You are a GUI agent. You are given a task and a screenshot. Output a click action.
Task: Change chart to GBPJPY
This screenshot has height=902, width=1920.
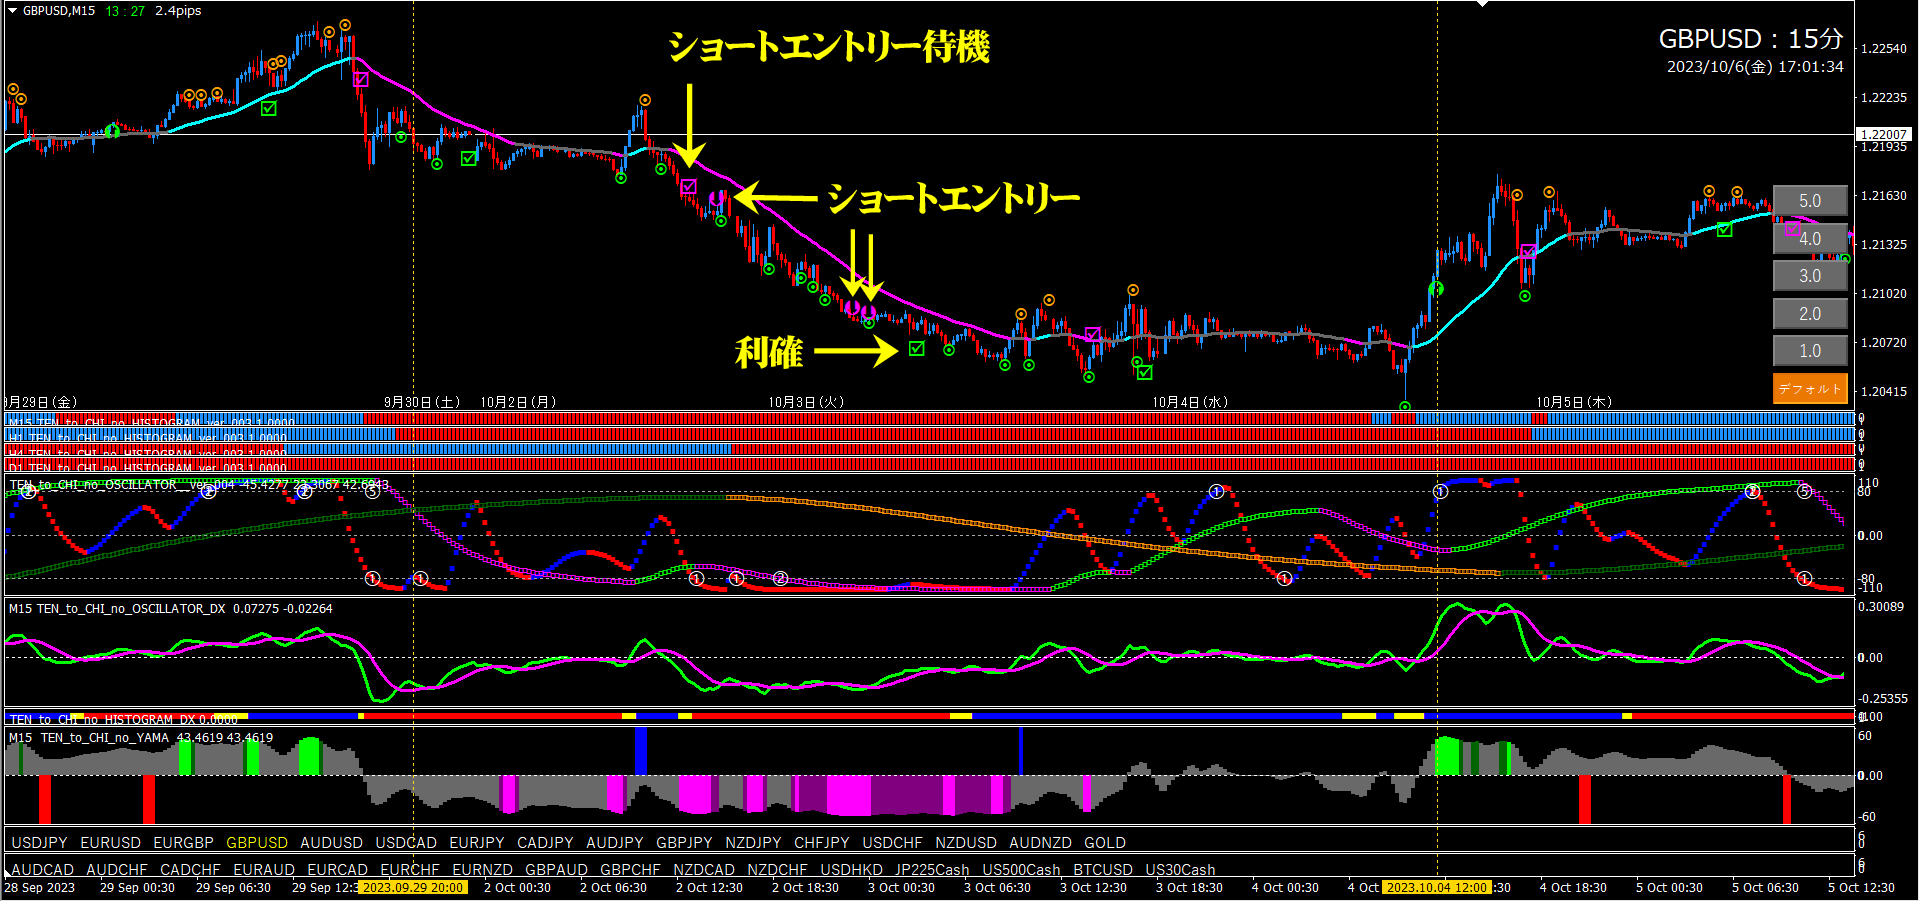pos(685,843)
